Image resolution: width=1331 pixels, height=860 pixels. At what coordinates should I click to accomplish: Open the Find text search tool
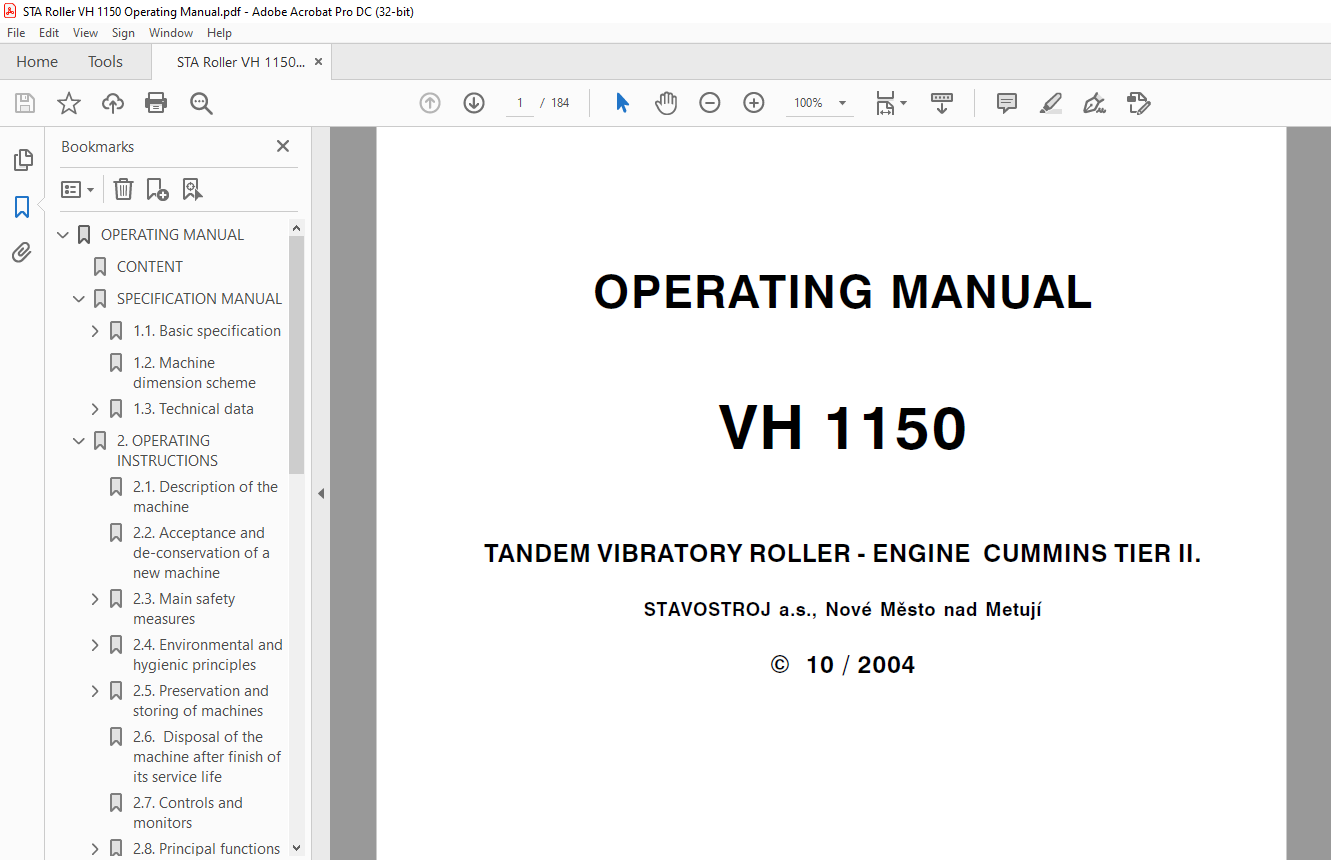point(201,103)
